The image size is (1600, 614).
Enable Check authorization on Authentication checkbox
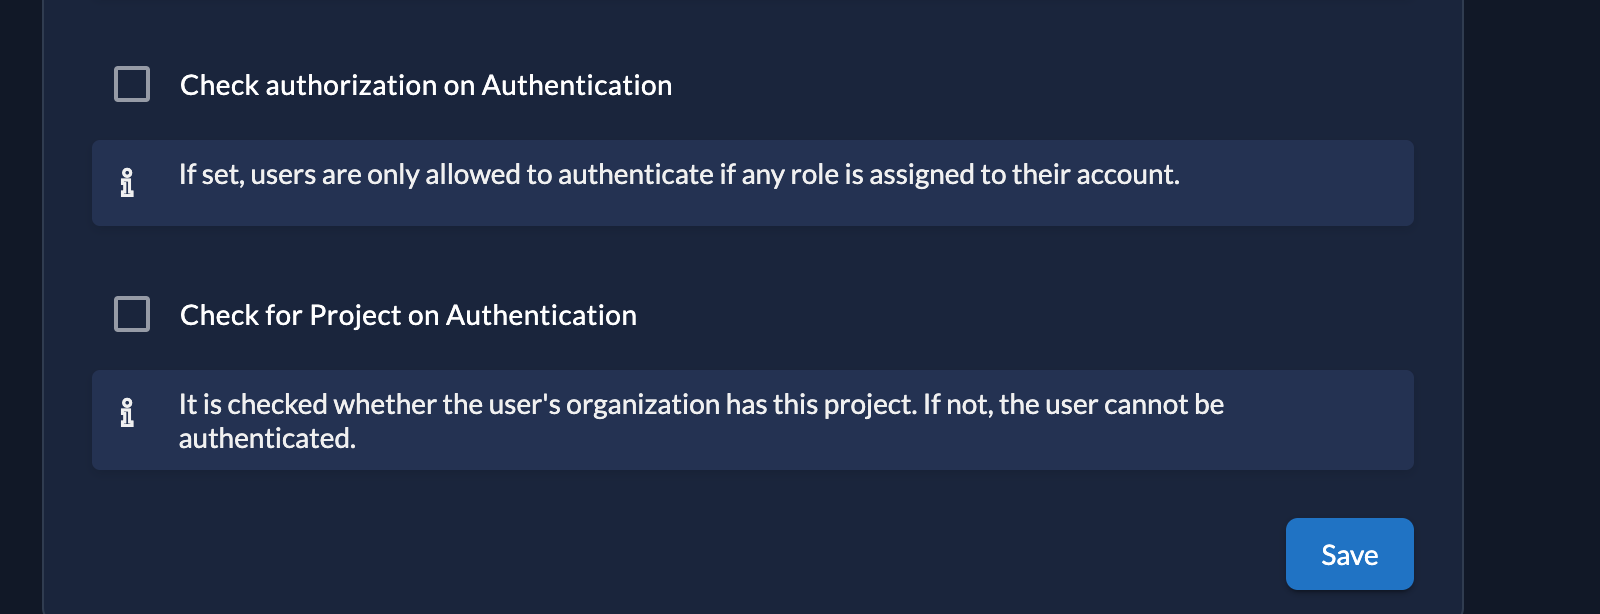(132, 84)
